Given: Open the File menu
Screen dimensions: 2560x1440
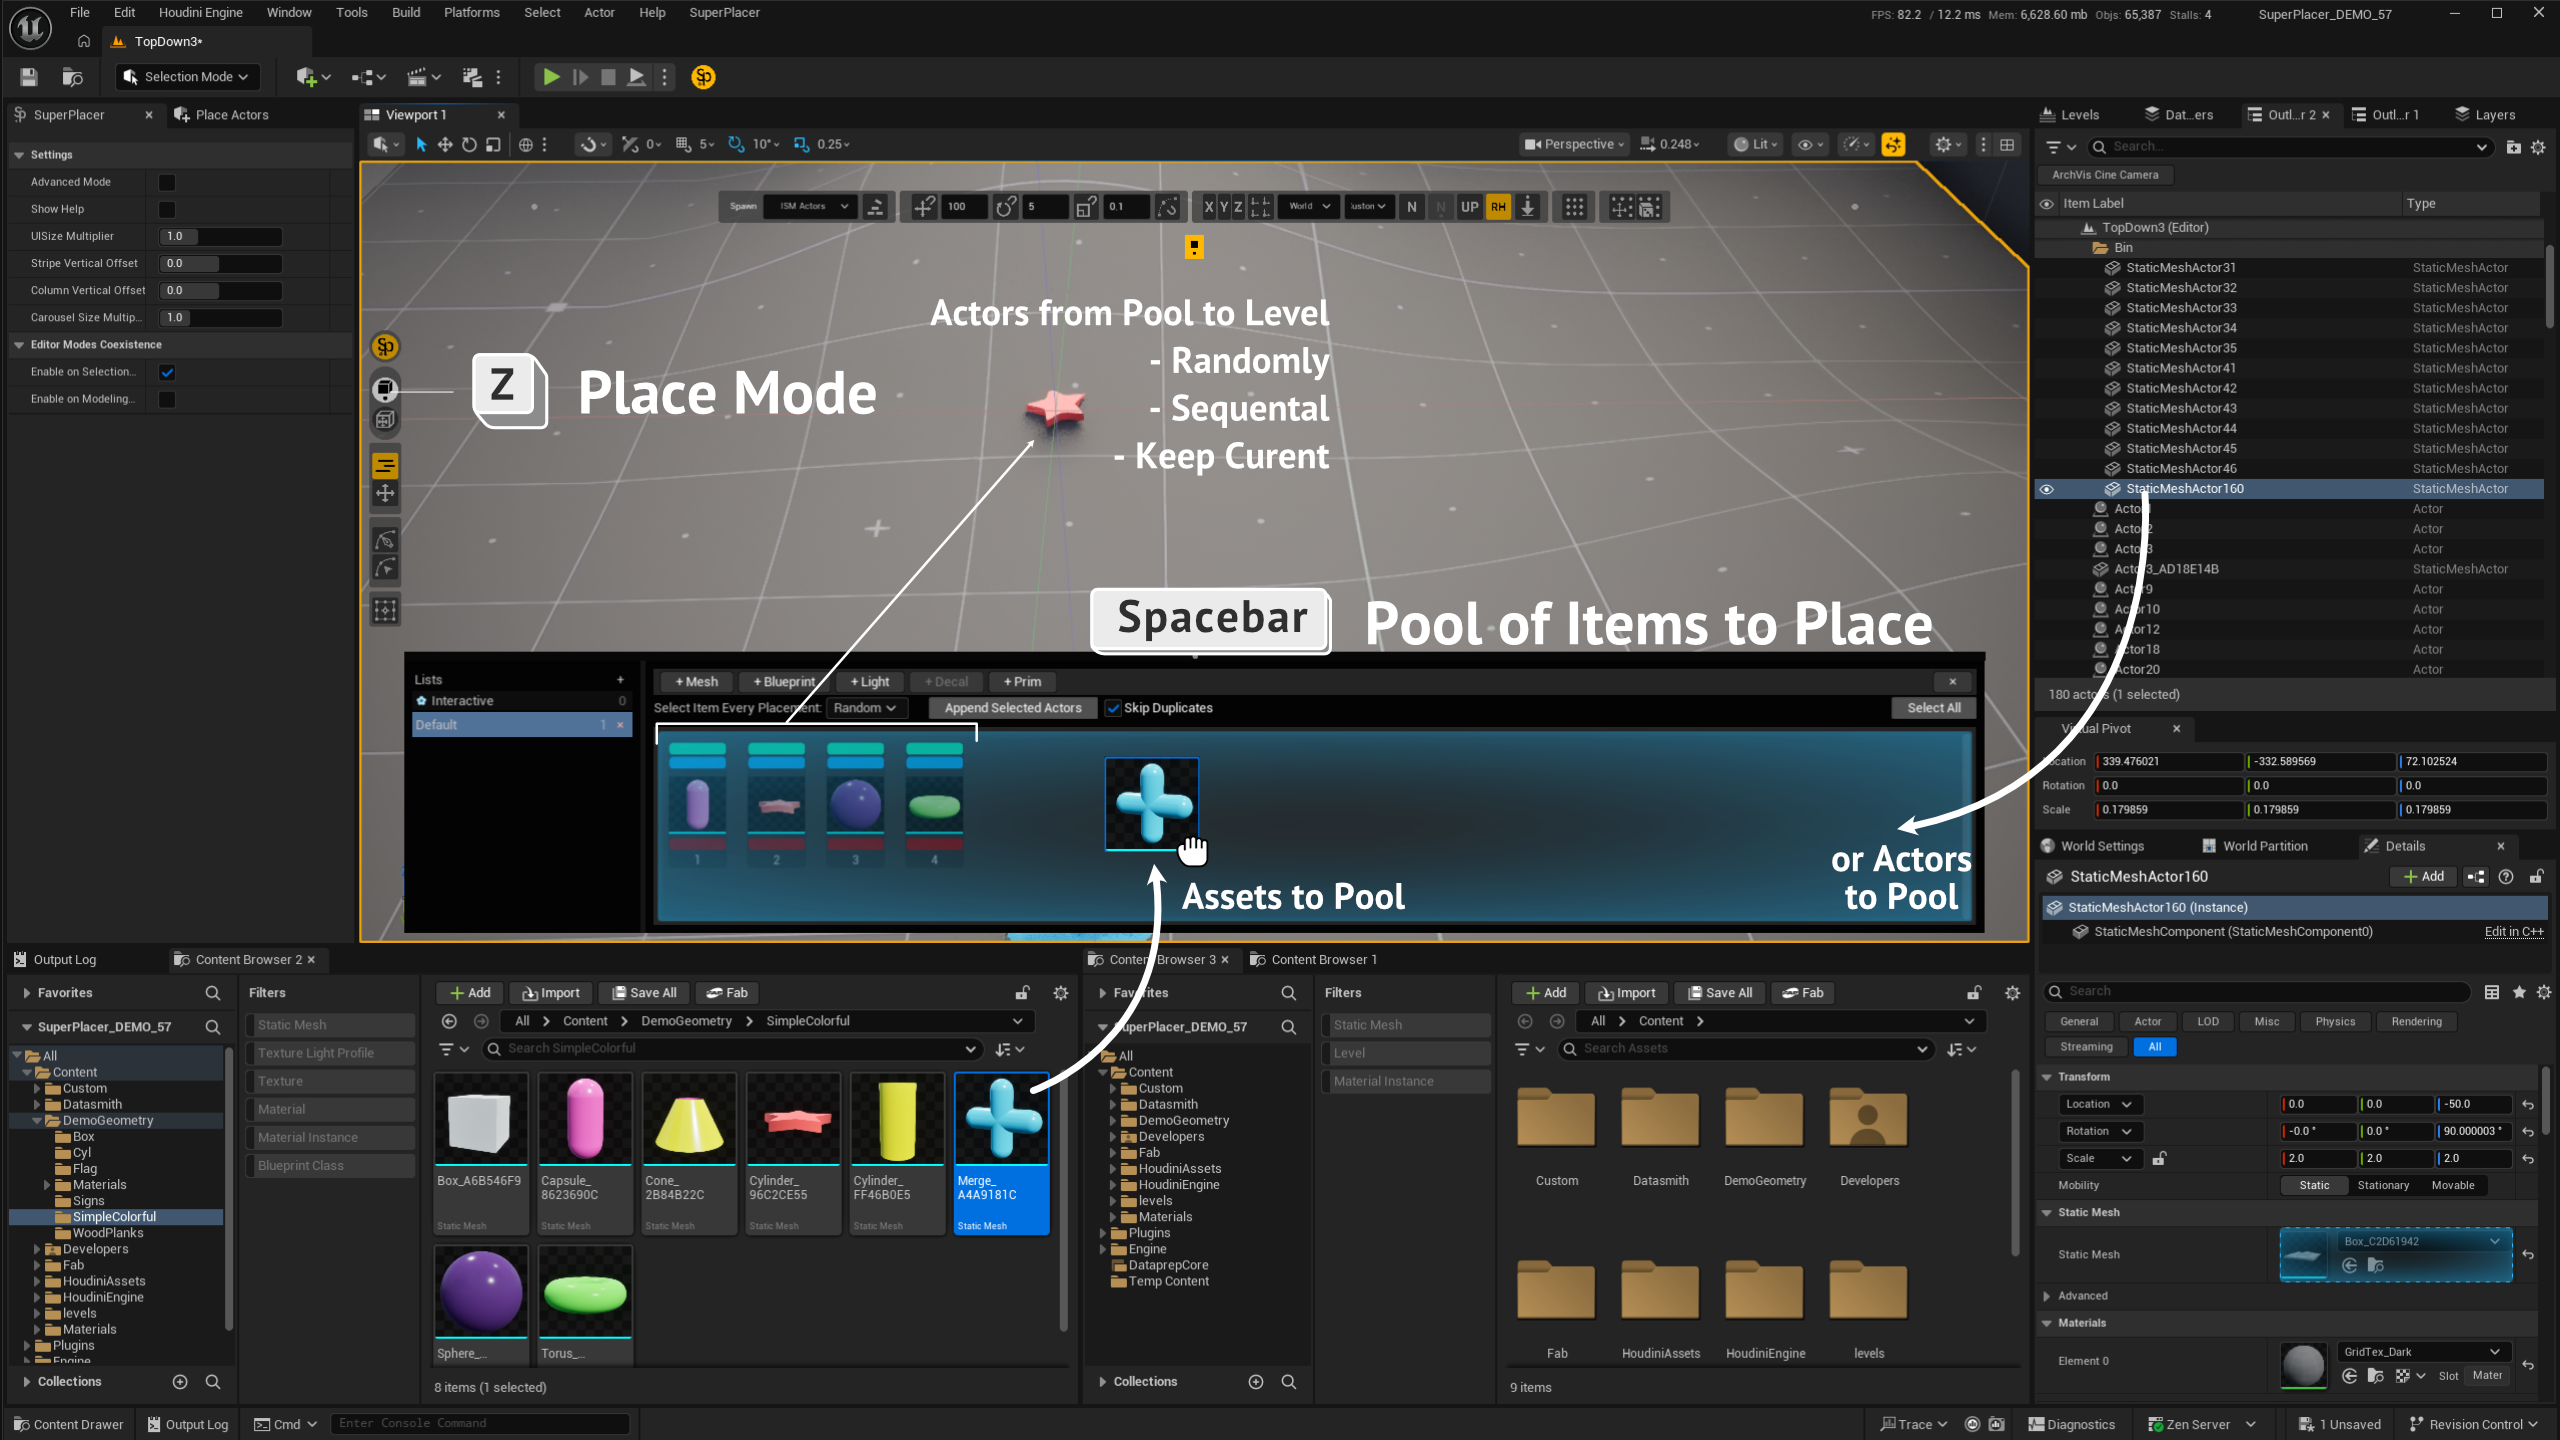Looking at the screenshot, I should (x=80, y=13).
